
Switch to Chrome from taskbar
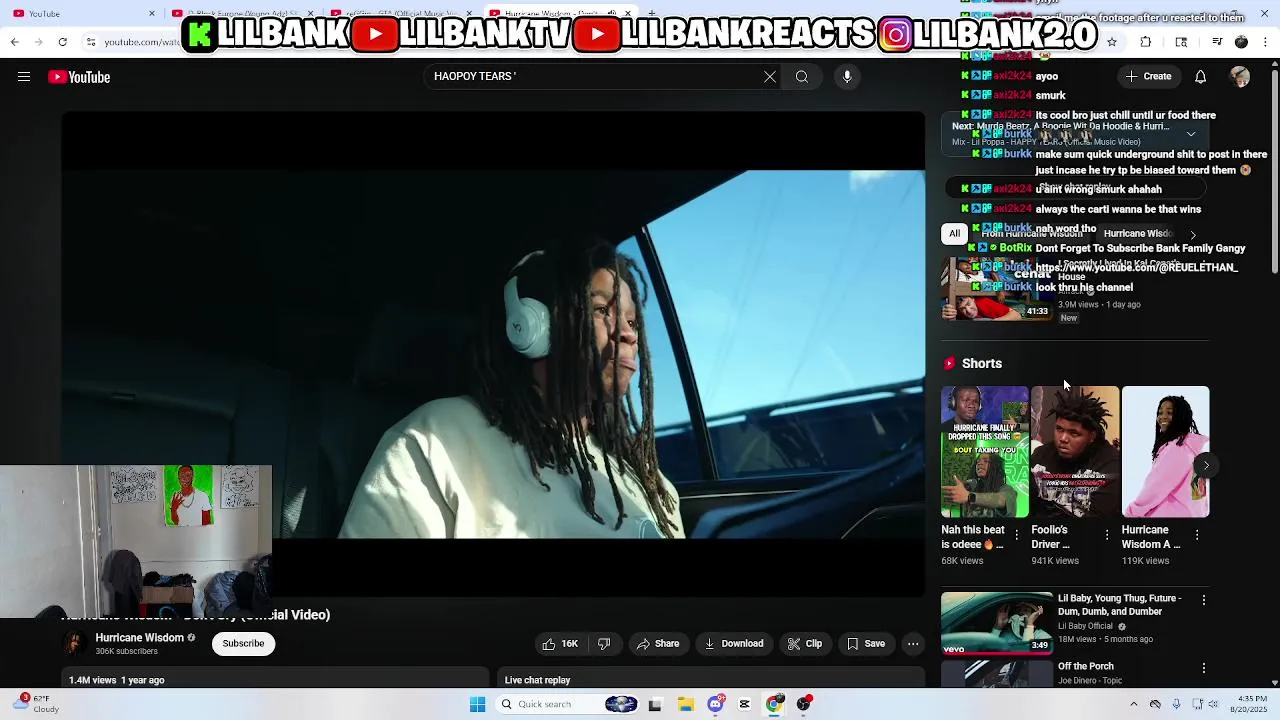773,704
